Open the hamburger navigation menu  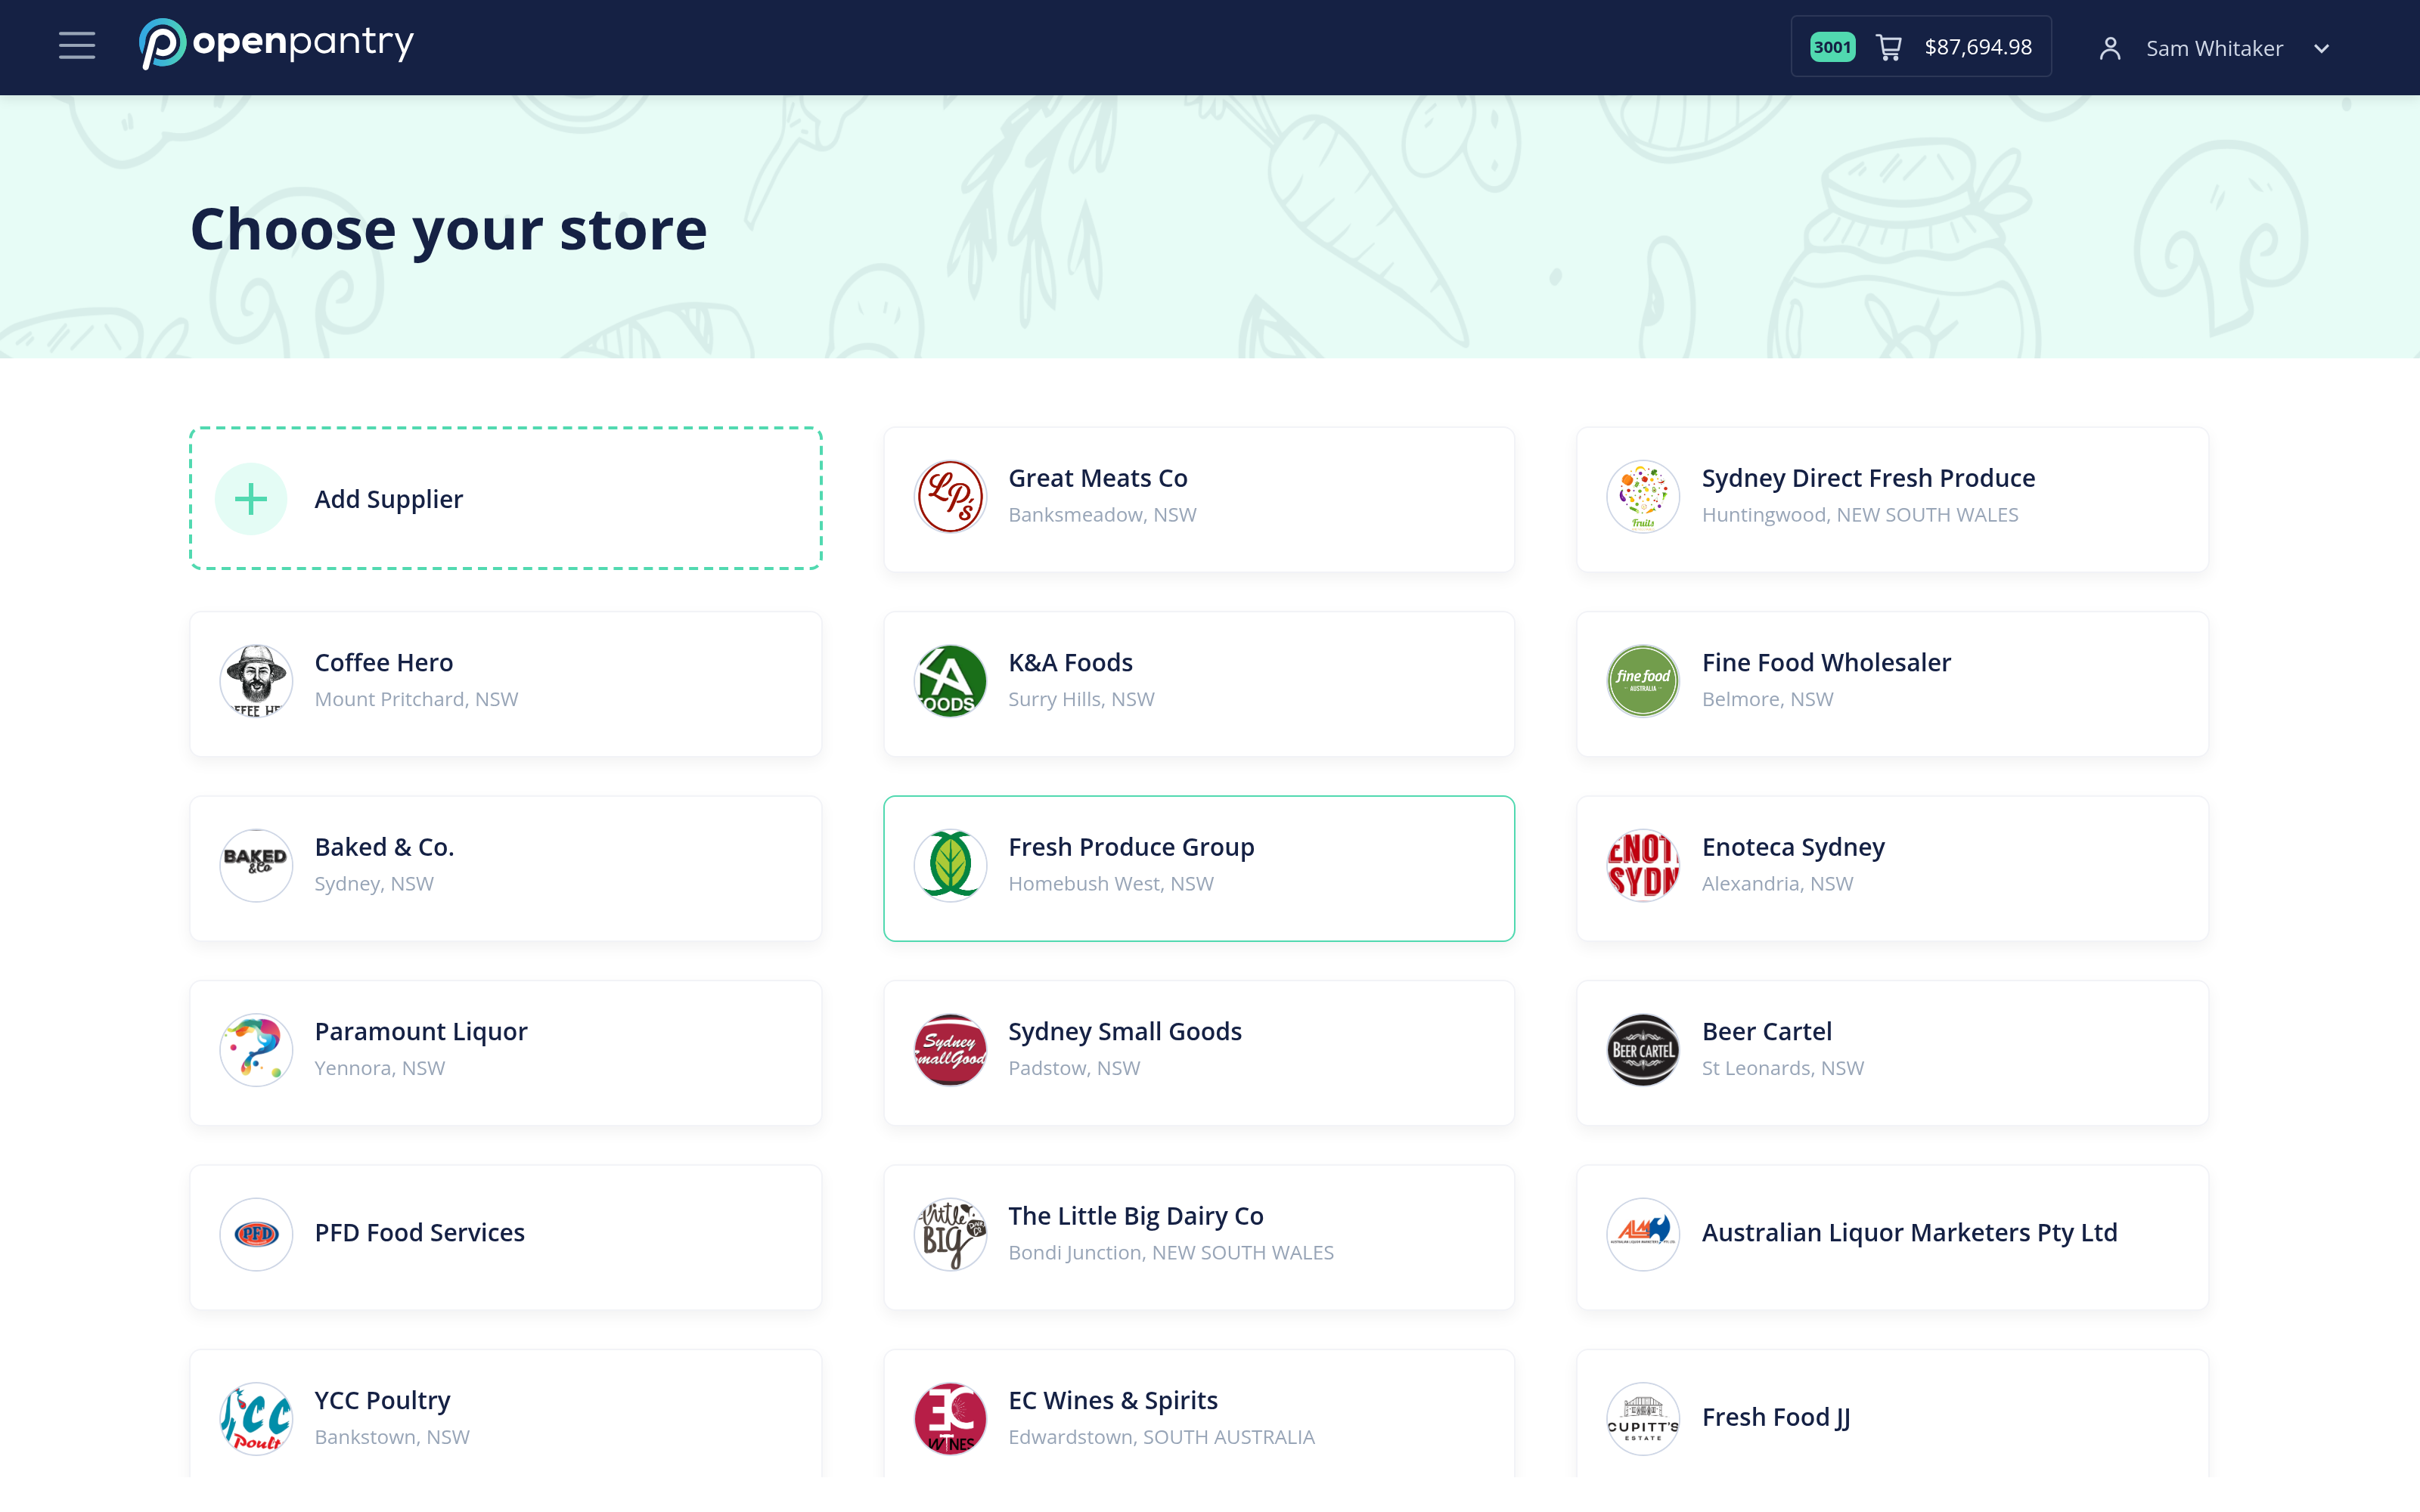coord(77,46)
